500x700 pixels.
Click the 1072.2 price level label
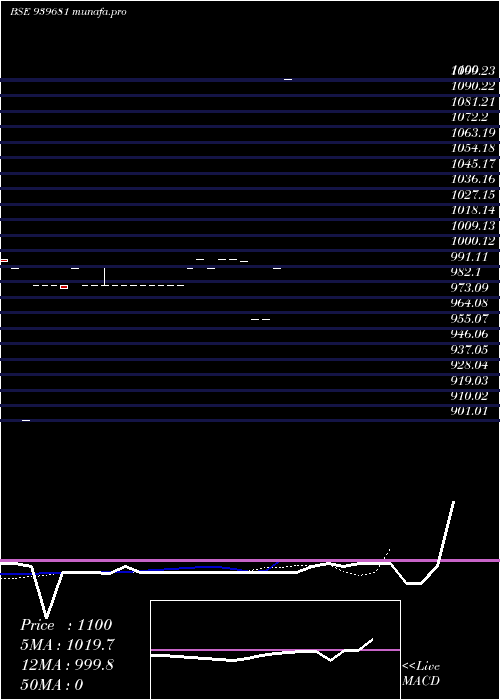(x=471, y=117)
